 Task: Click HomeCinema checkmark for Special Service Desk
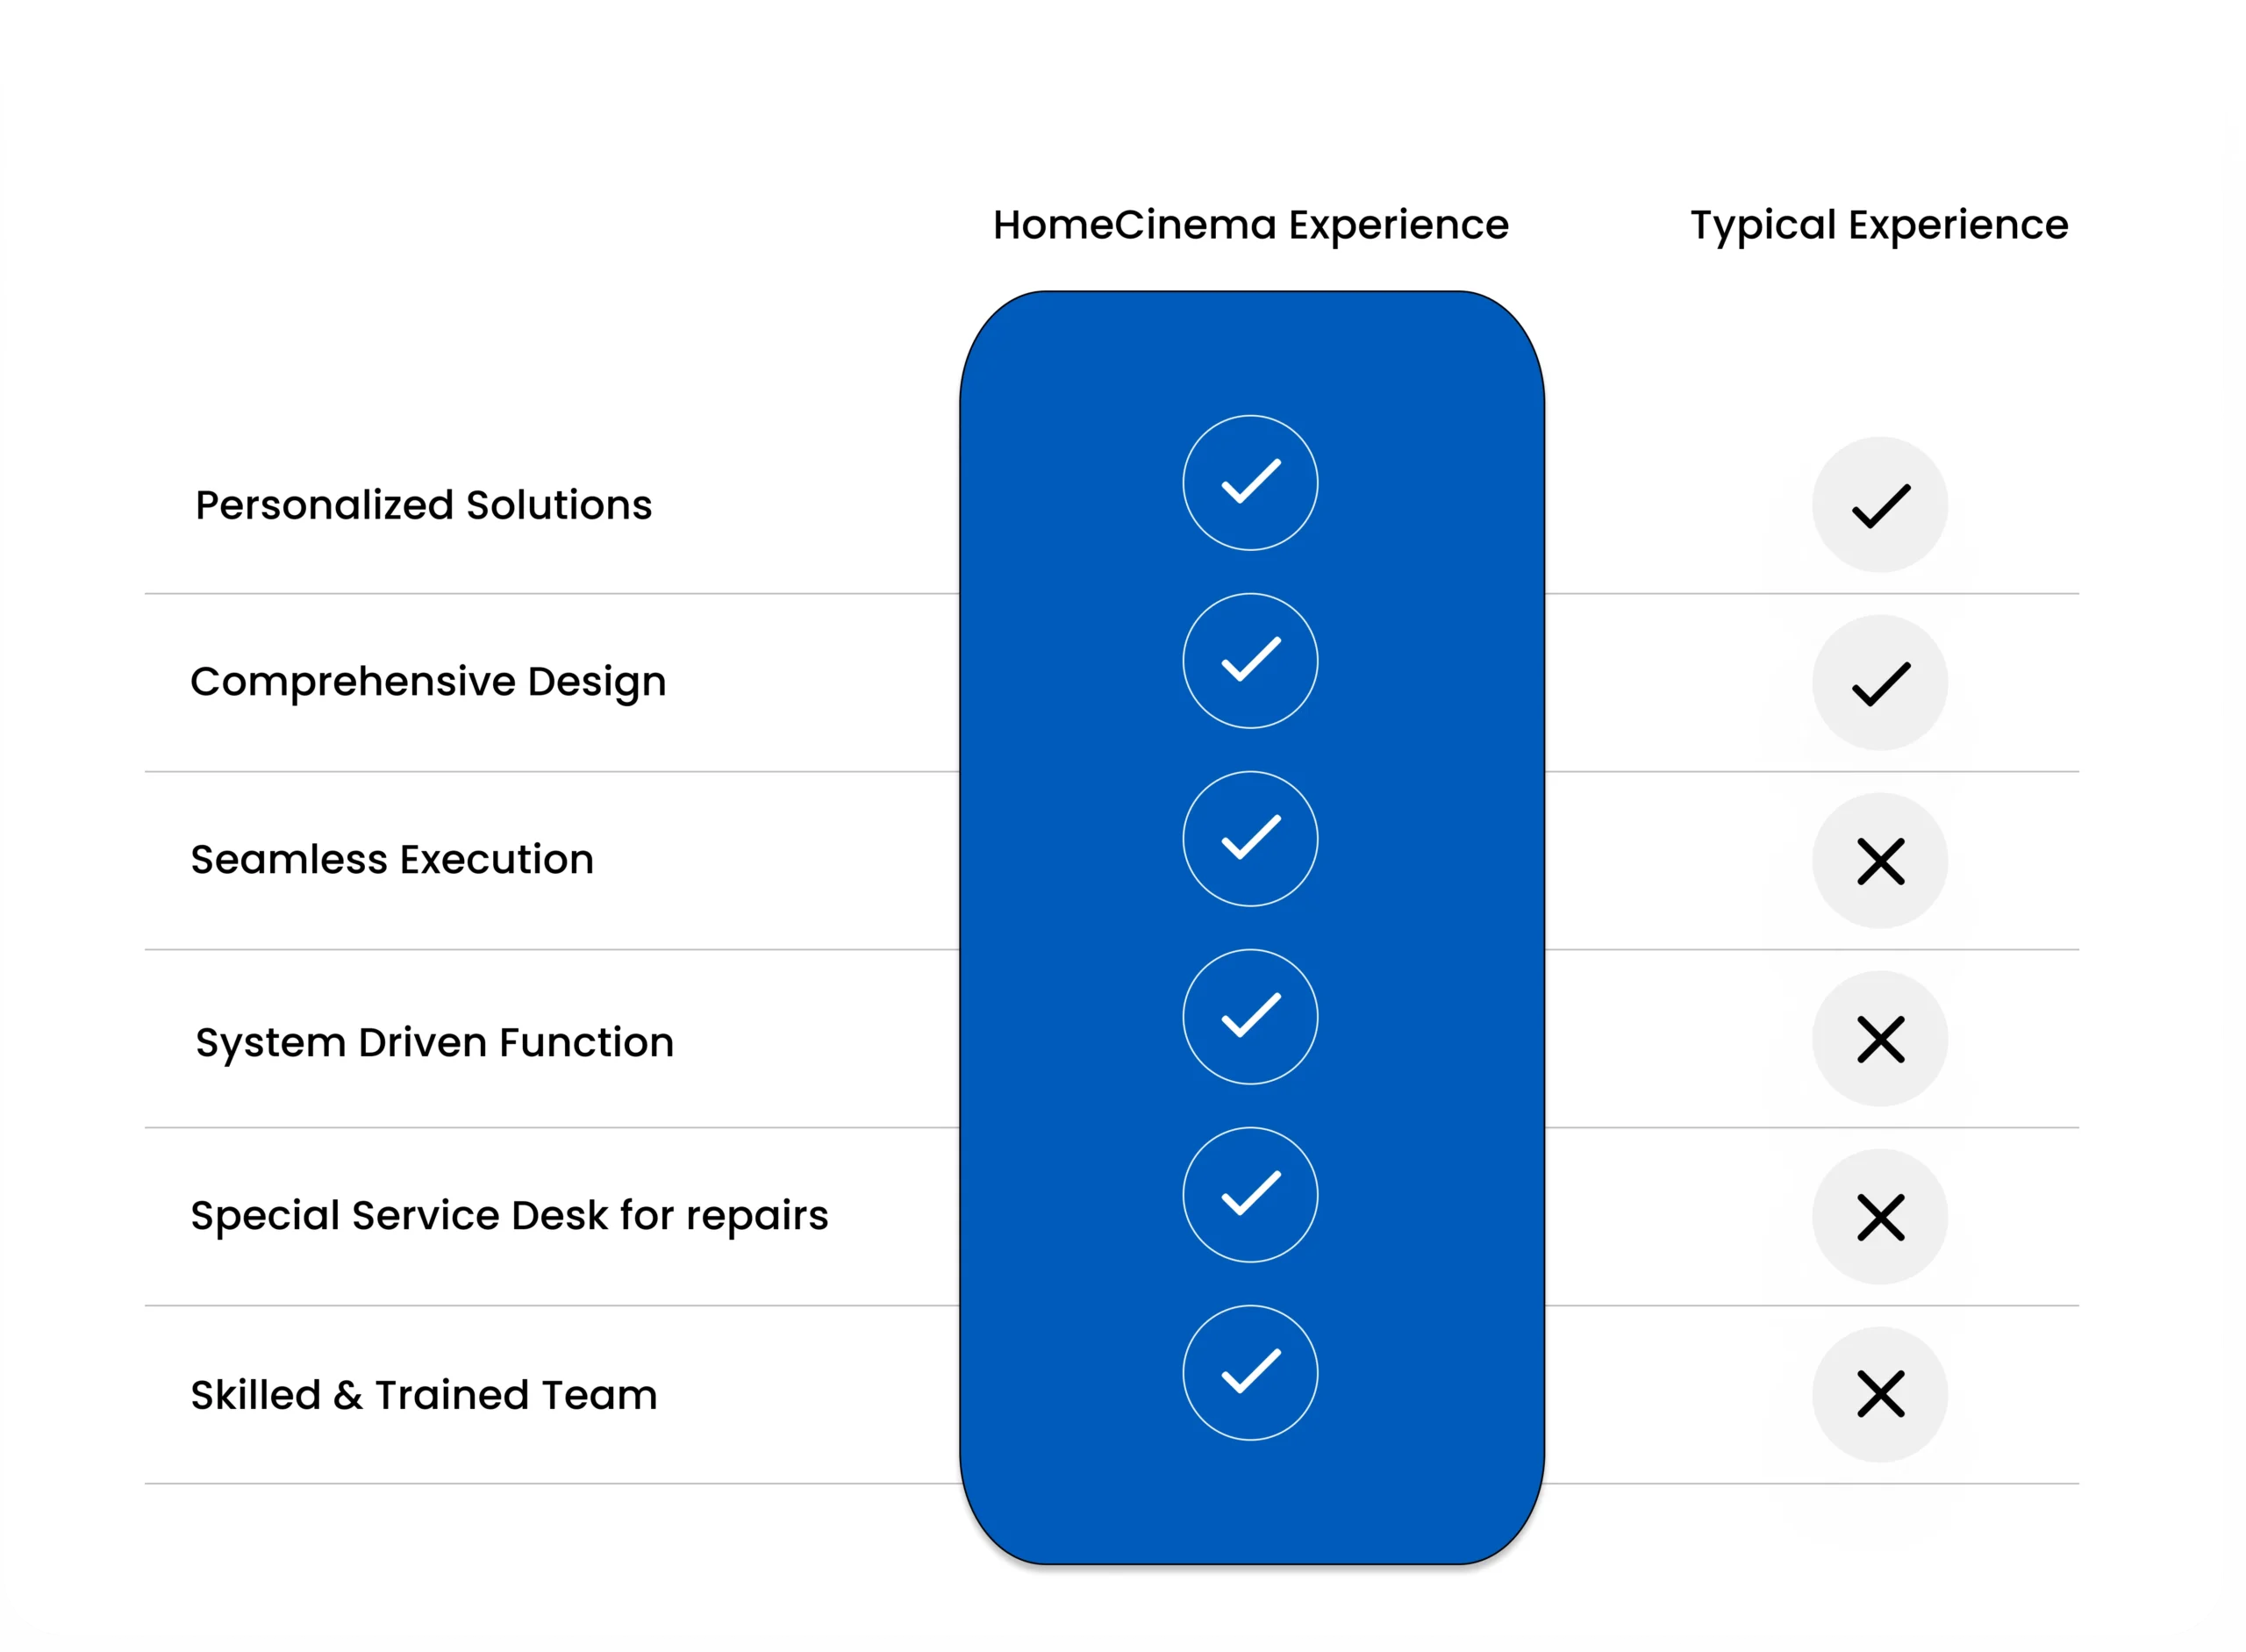1250,1195
